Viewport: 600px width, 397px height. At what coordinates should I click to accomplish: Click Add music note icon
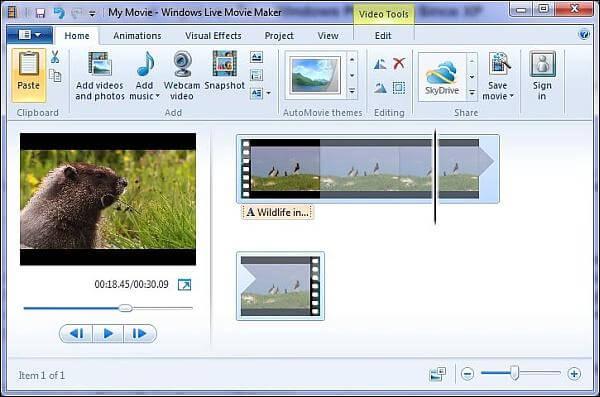(x=145, y=64)
